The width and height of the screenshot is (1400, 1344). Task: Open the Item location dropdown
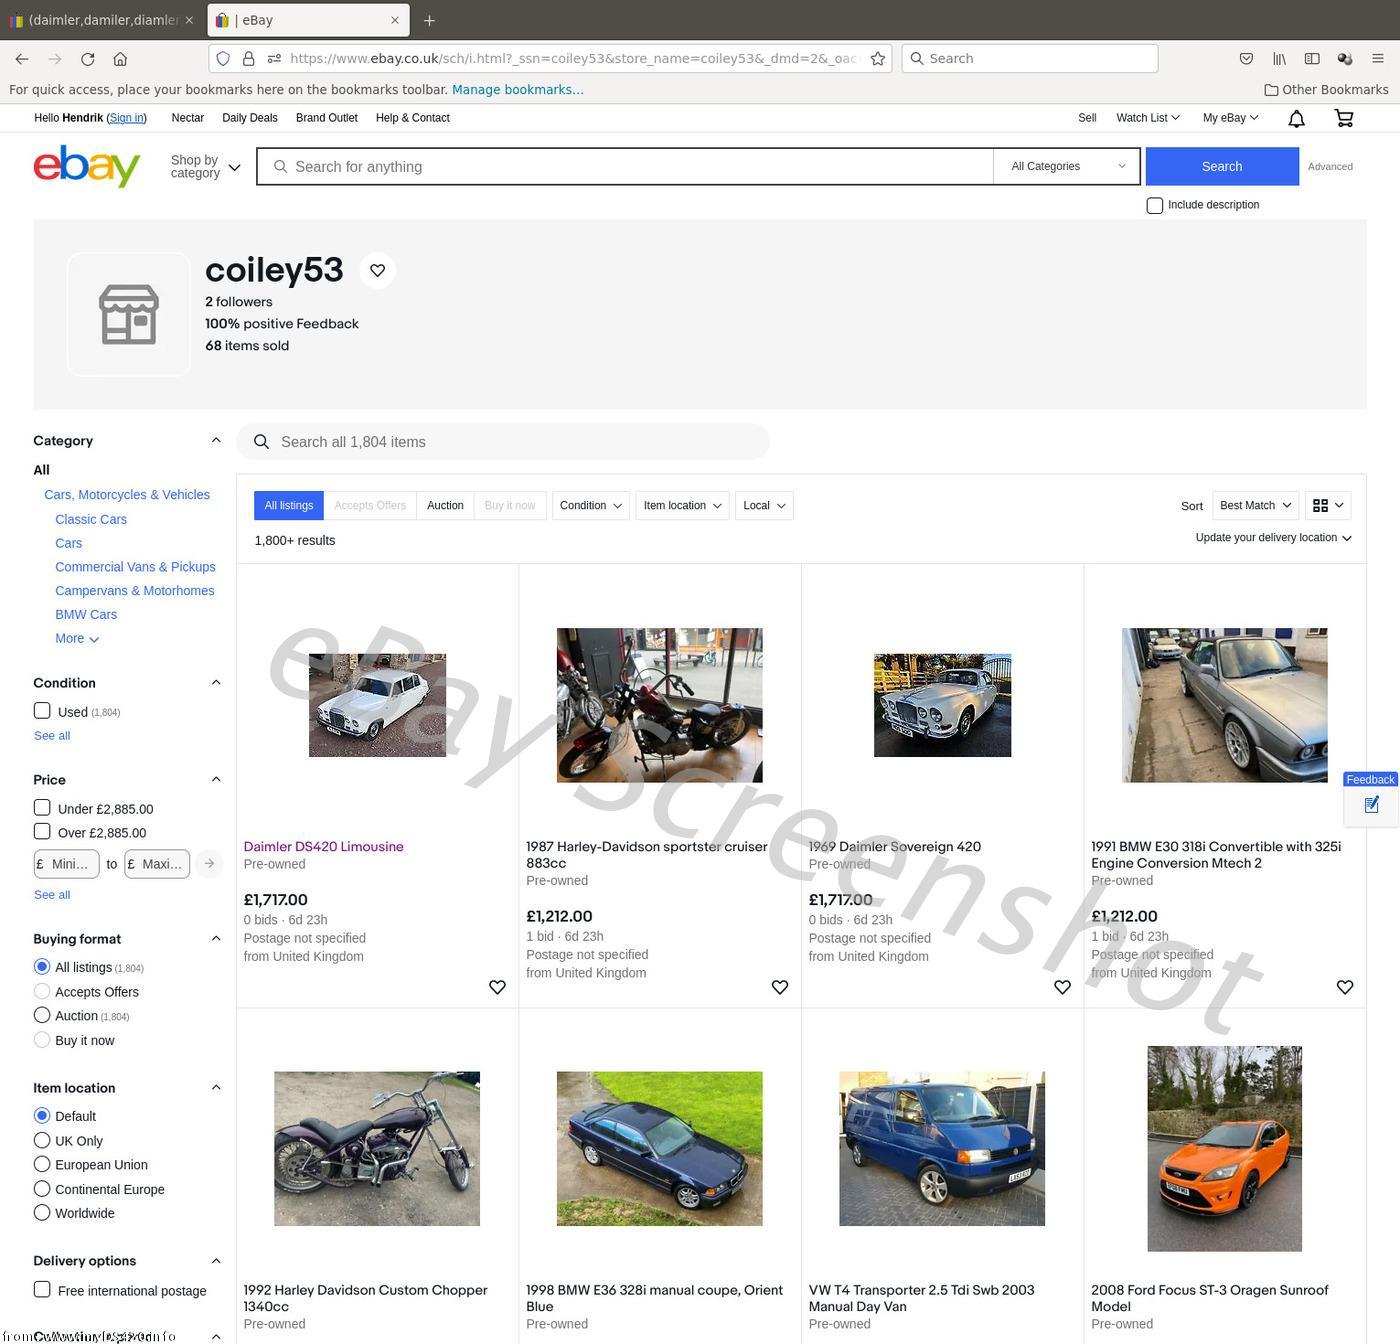coord(682,506)
